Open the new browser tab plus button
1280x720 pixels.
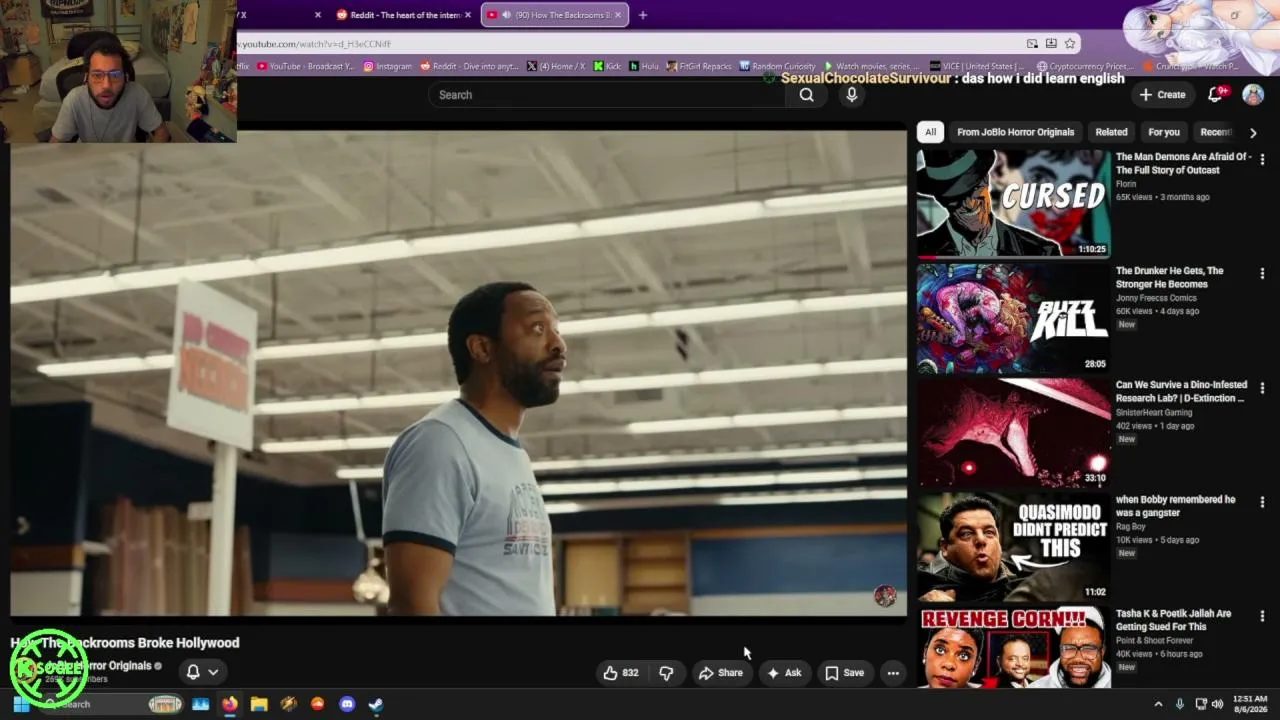coord(642,15)
